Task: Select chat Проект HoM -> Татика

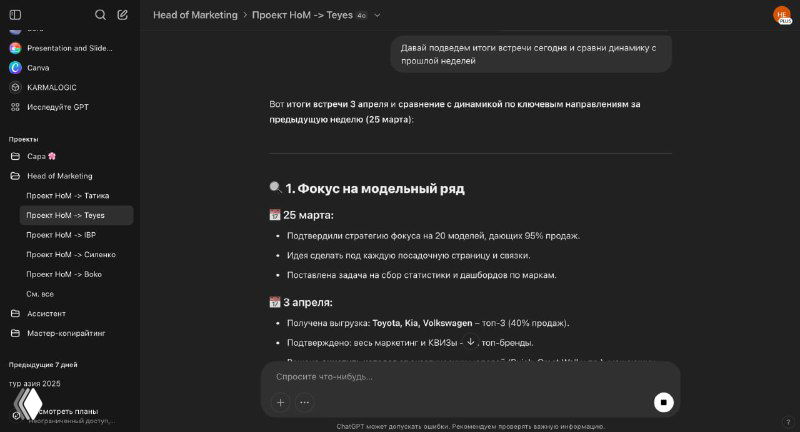Action: pyautogui.click(x=67, y=195)
